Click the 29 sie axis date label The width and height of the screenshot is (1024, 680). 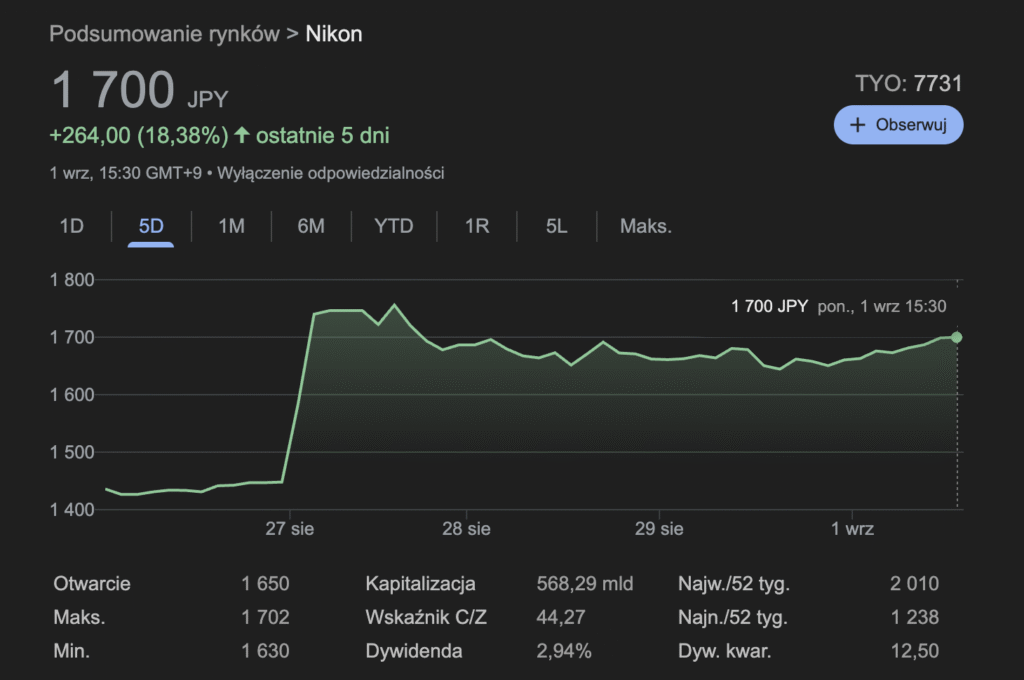coord(659,528)
